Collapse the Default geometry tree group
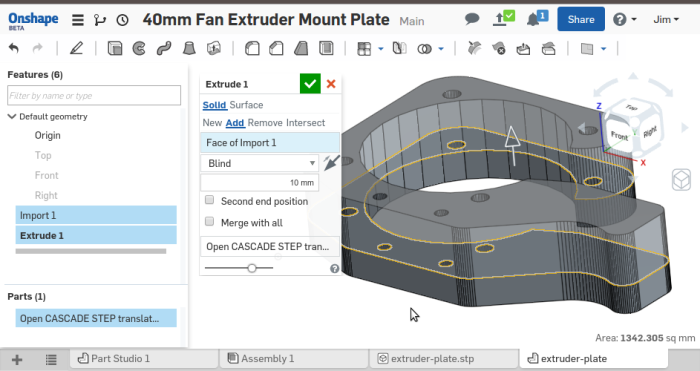The image size is (700, 371). pos(12,117)
